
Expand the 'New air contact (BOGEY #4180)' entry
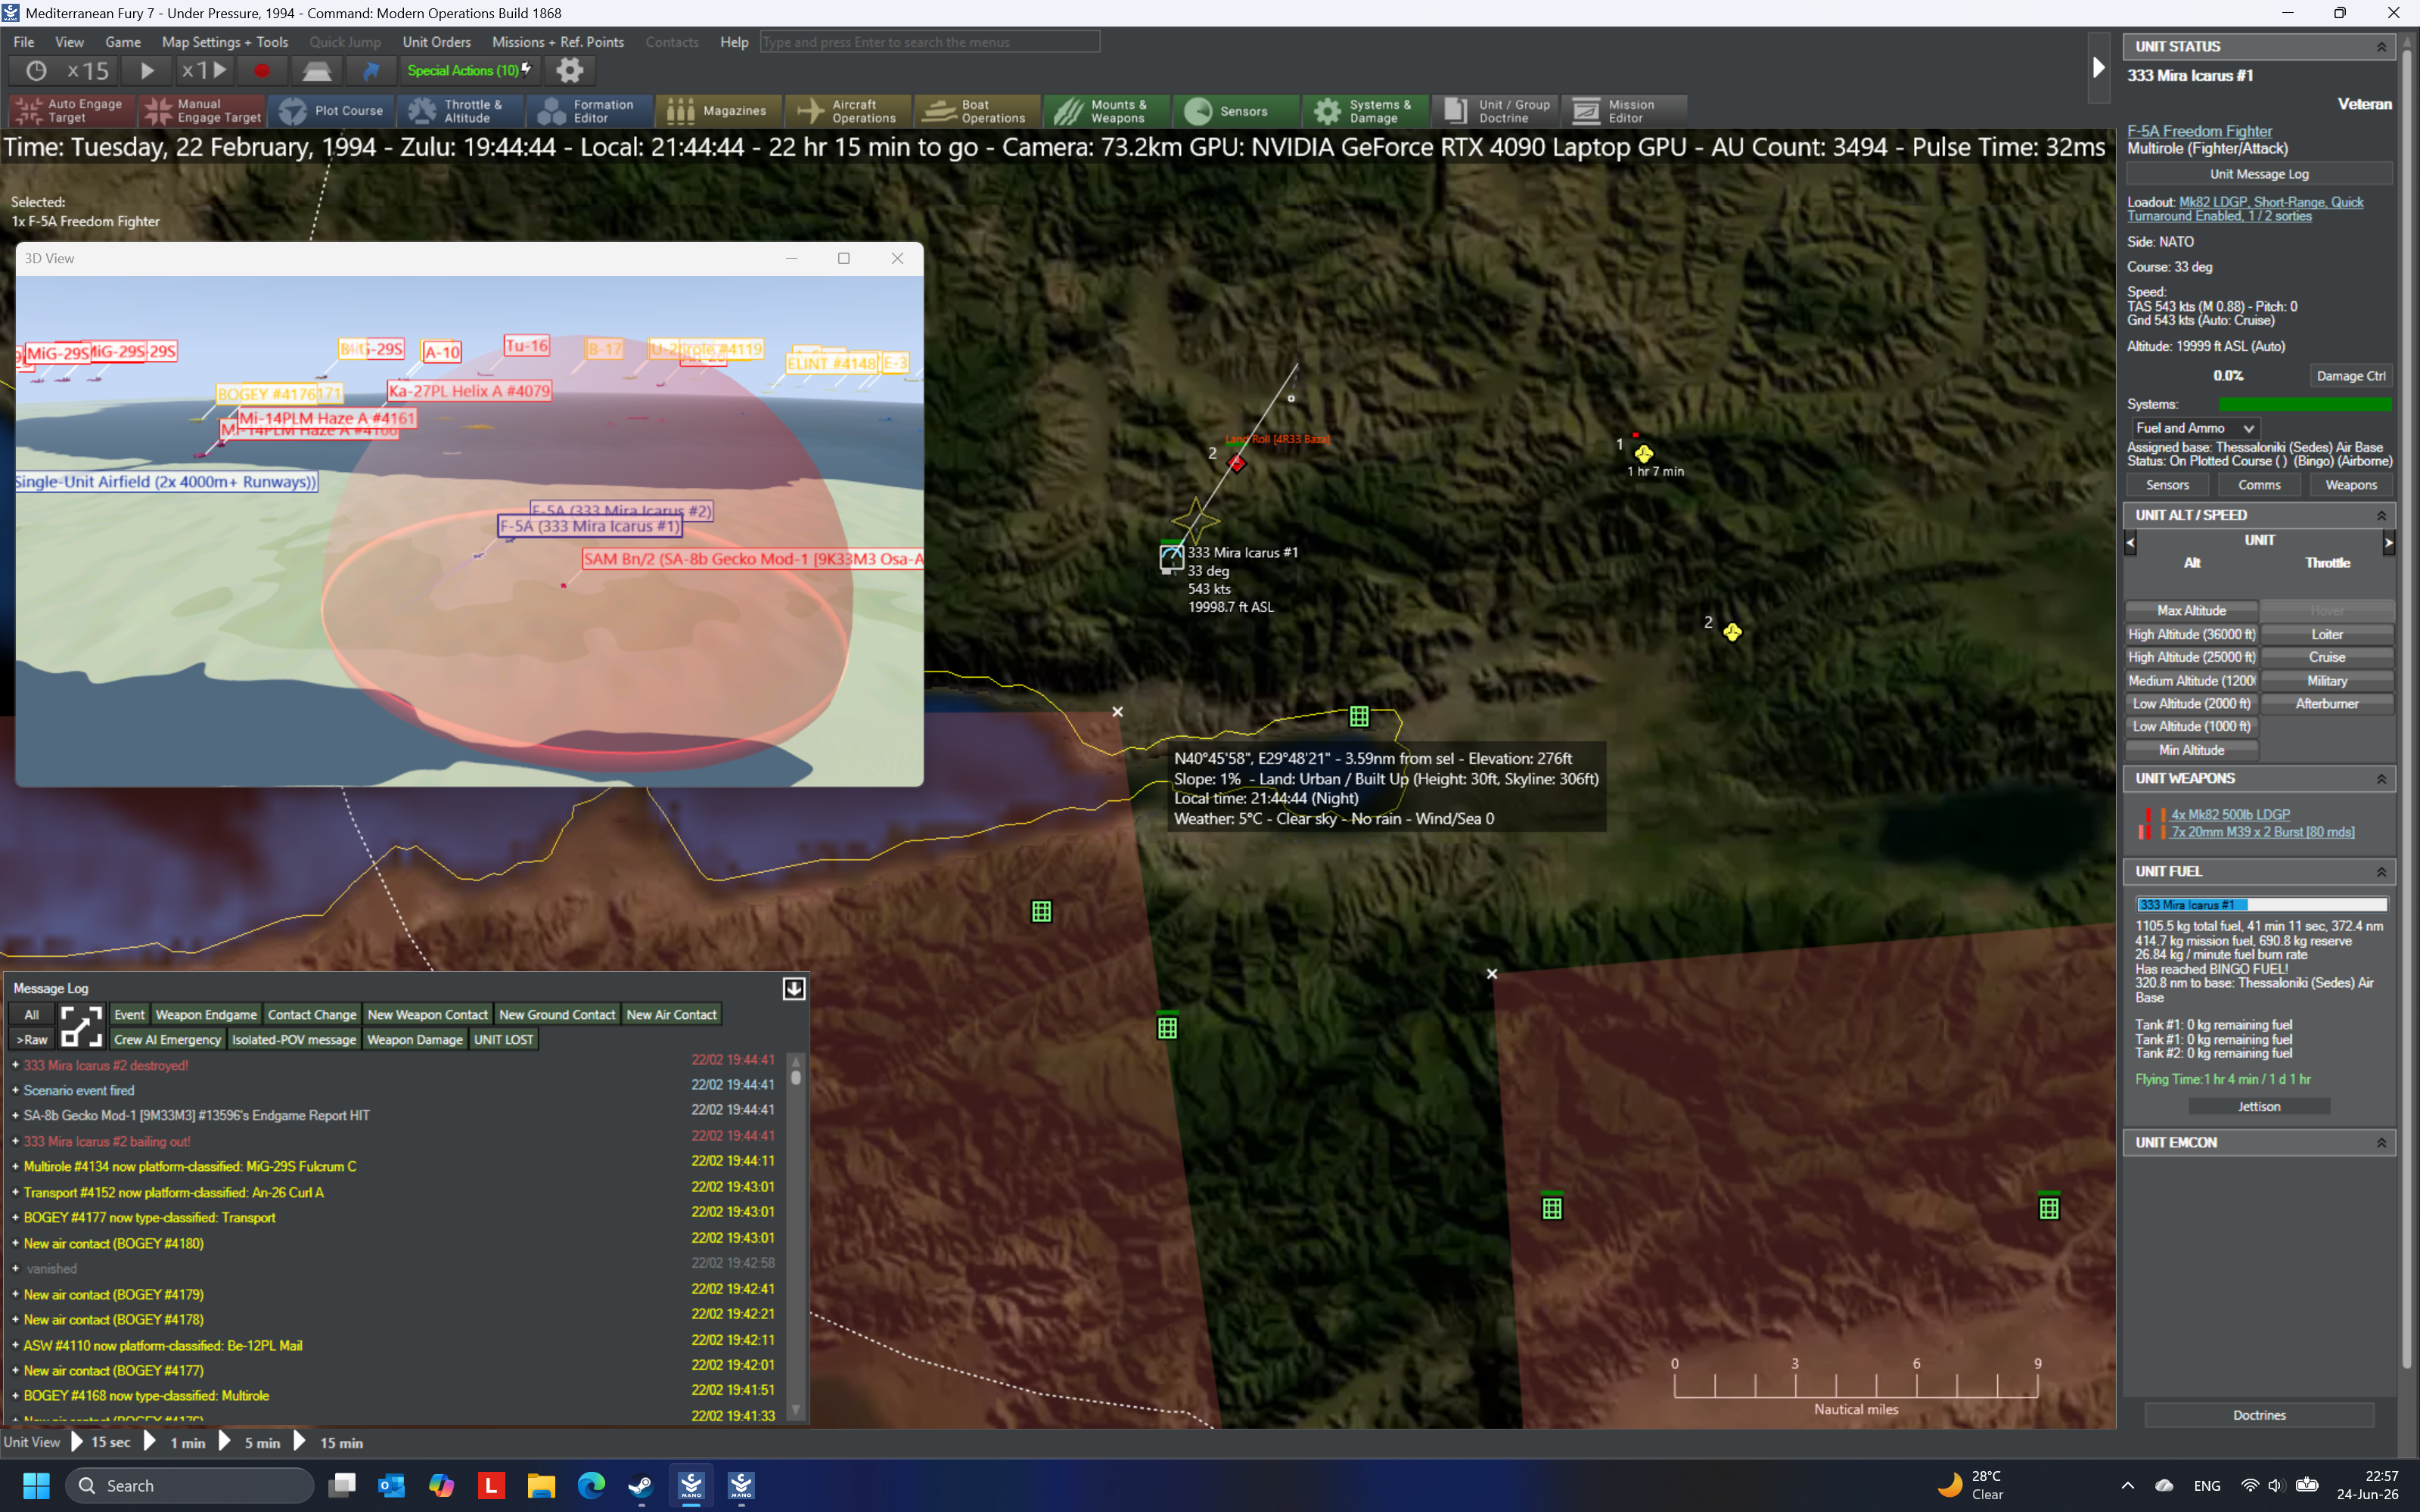point(15,1244)
